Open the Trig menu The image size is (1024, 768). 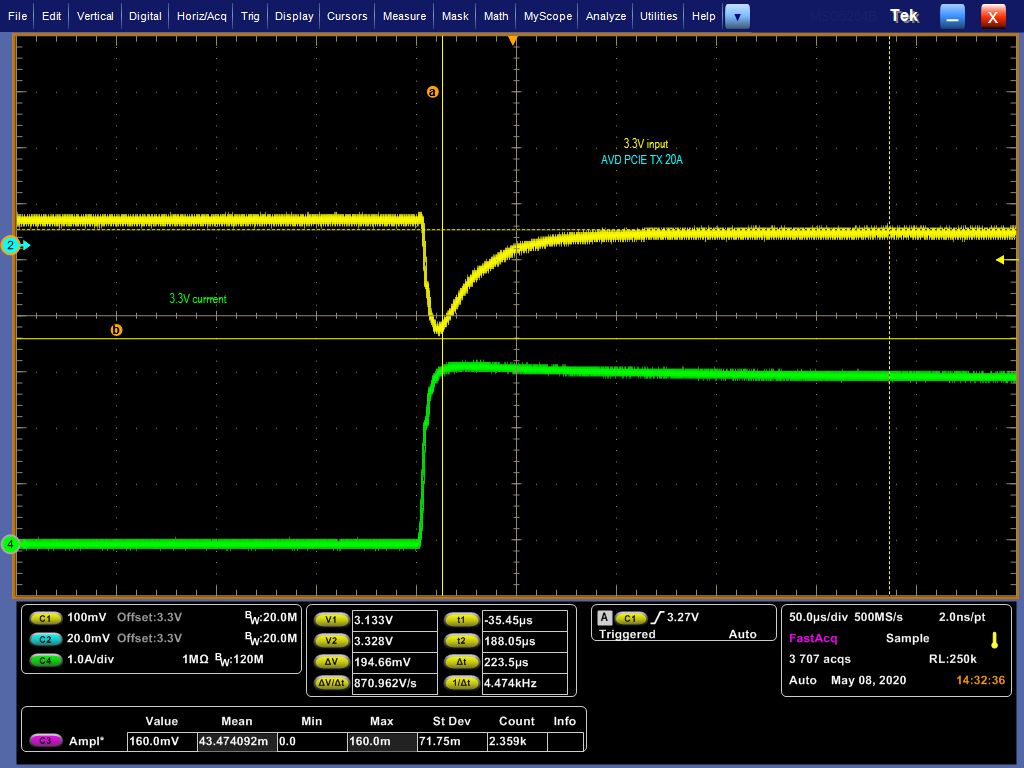(x=250, y=16)
